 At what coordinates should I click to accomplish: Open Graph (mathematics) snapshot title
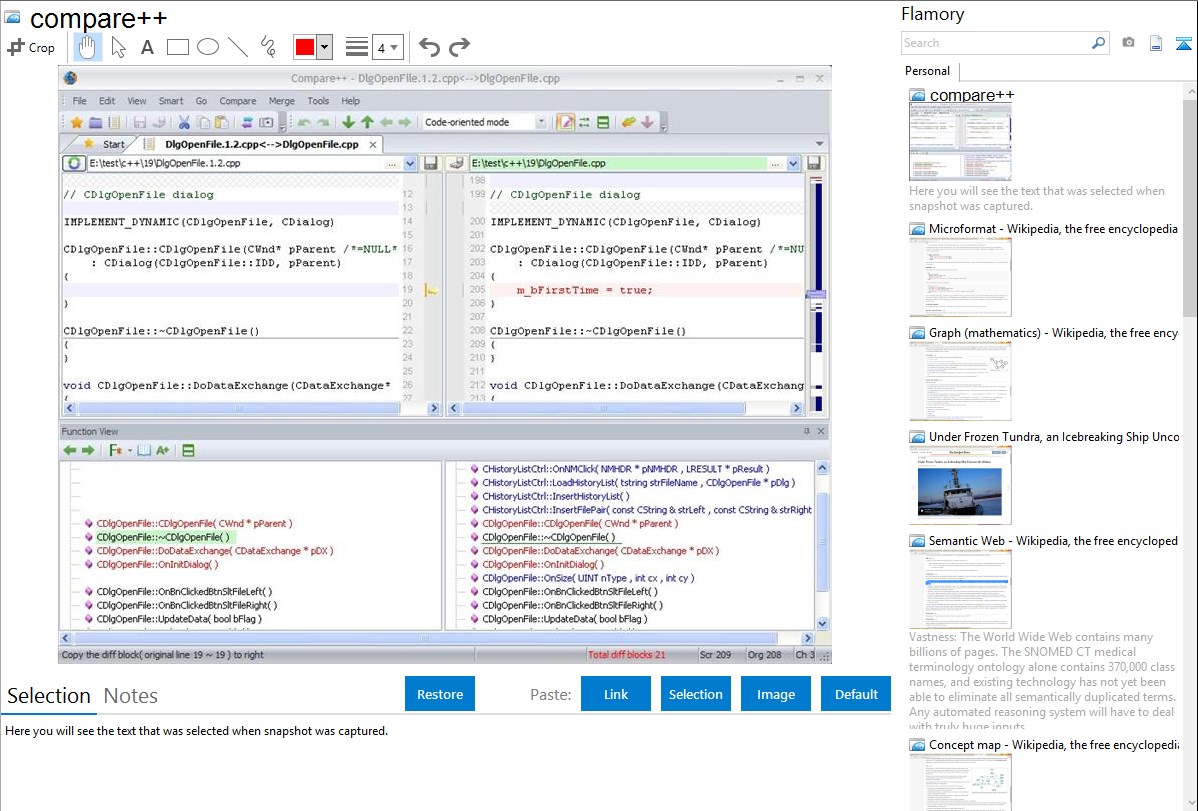click(x=1053, y=333)
